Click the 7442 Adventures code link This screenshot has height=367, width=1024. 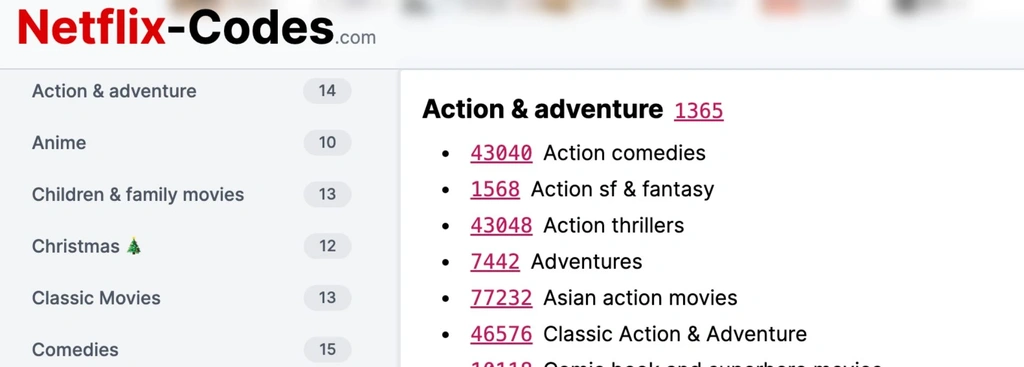click(495, 262)
